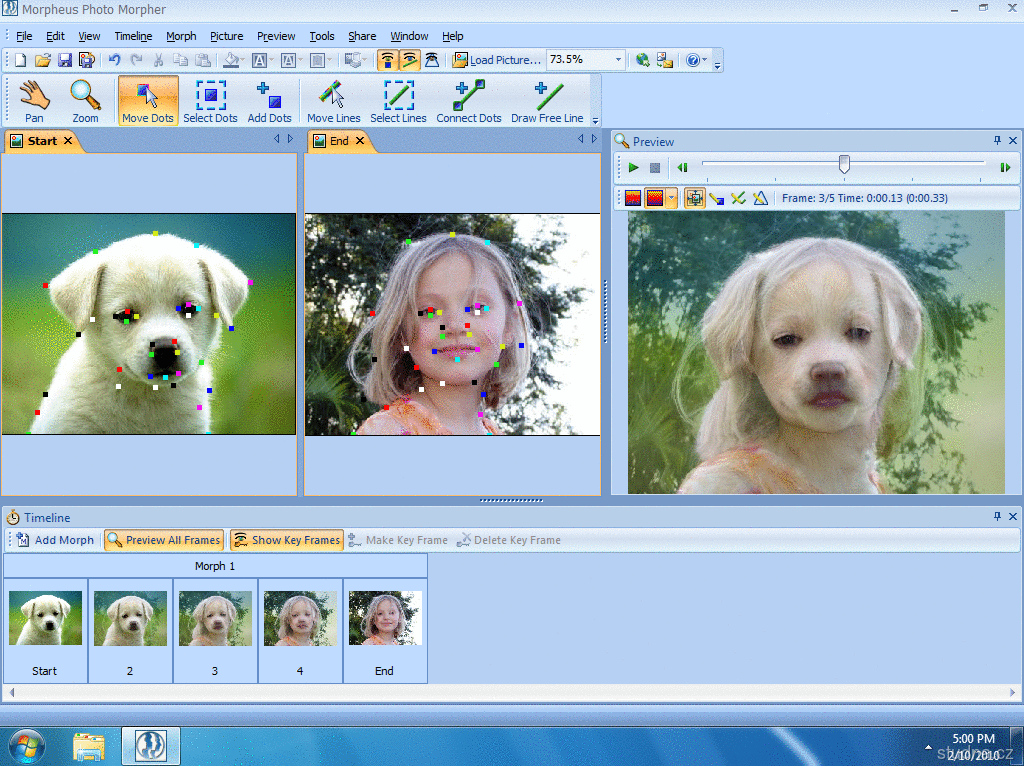The width and height of the screenshot is (1024, 766).
Task: Click the Load Picture button
Action: 497,60
